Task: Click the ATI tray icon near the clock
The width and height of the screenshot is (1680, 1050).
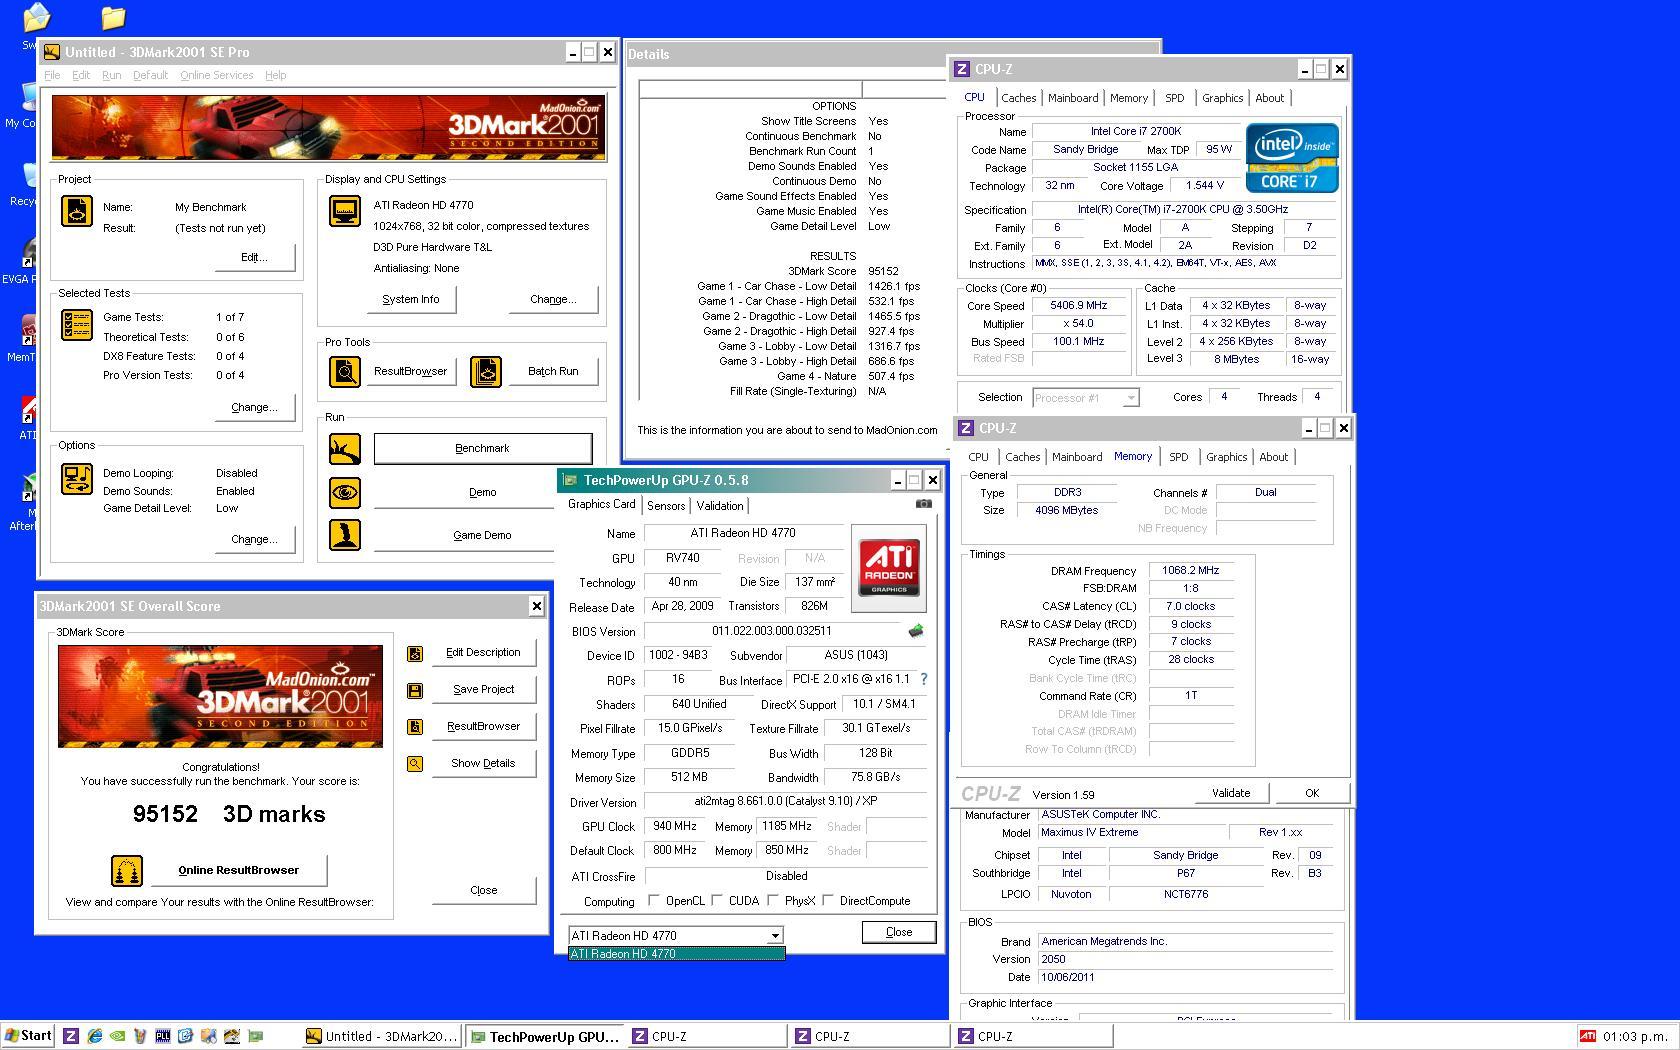Action: [x=1587, y=1036]
